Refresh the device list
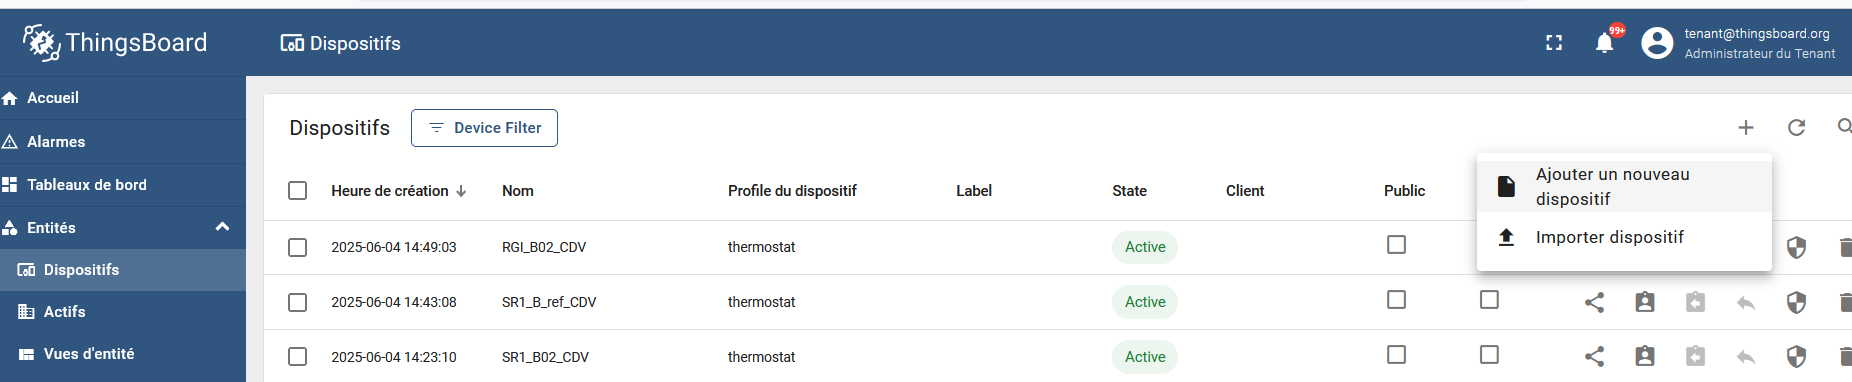1852x382 pixels. [x=1796, y=127]
